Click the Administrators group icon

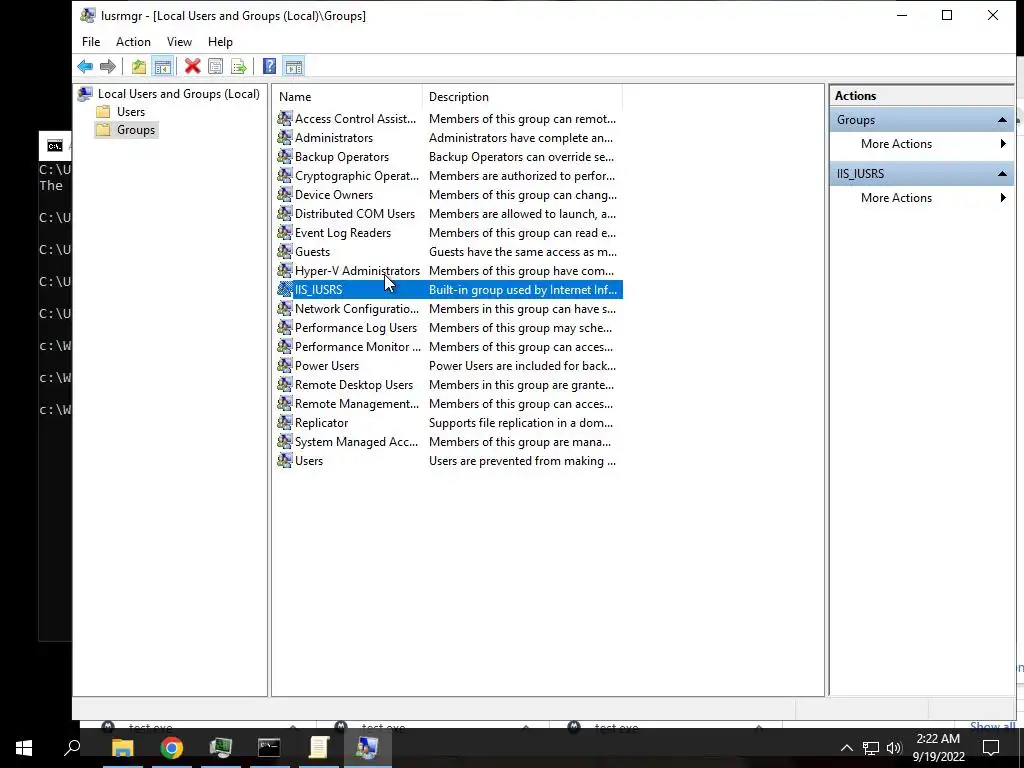click(285, 137)
